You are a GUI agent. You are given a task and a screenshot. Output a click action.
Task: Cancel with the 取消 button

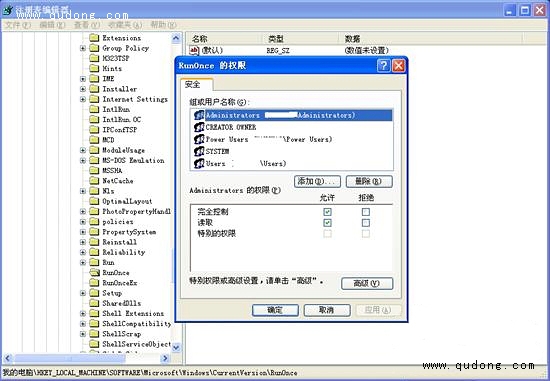[x=327, y=310]
